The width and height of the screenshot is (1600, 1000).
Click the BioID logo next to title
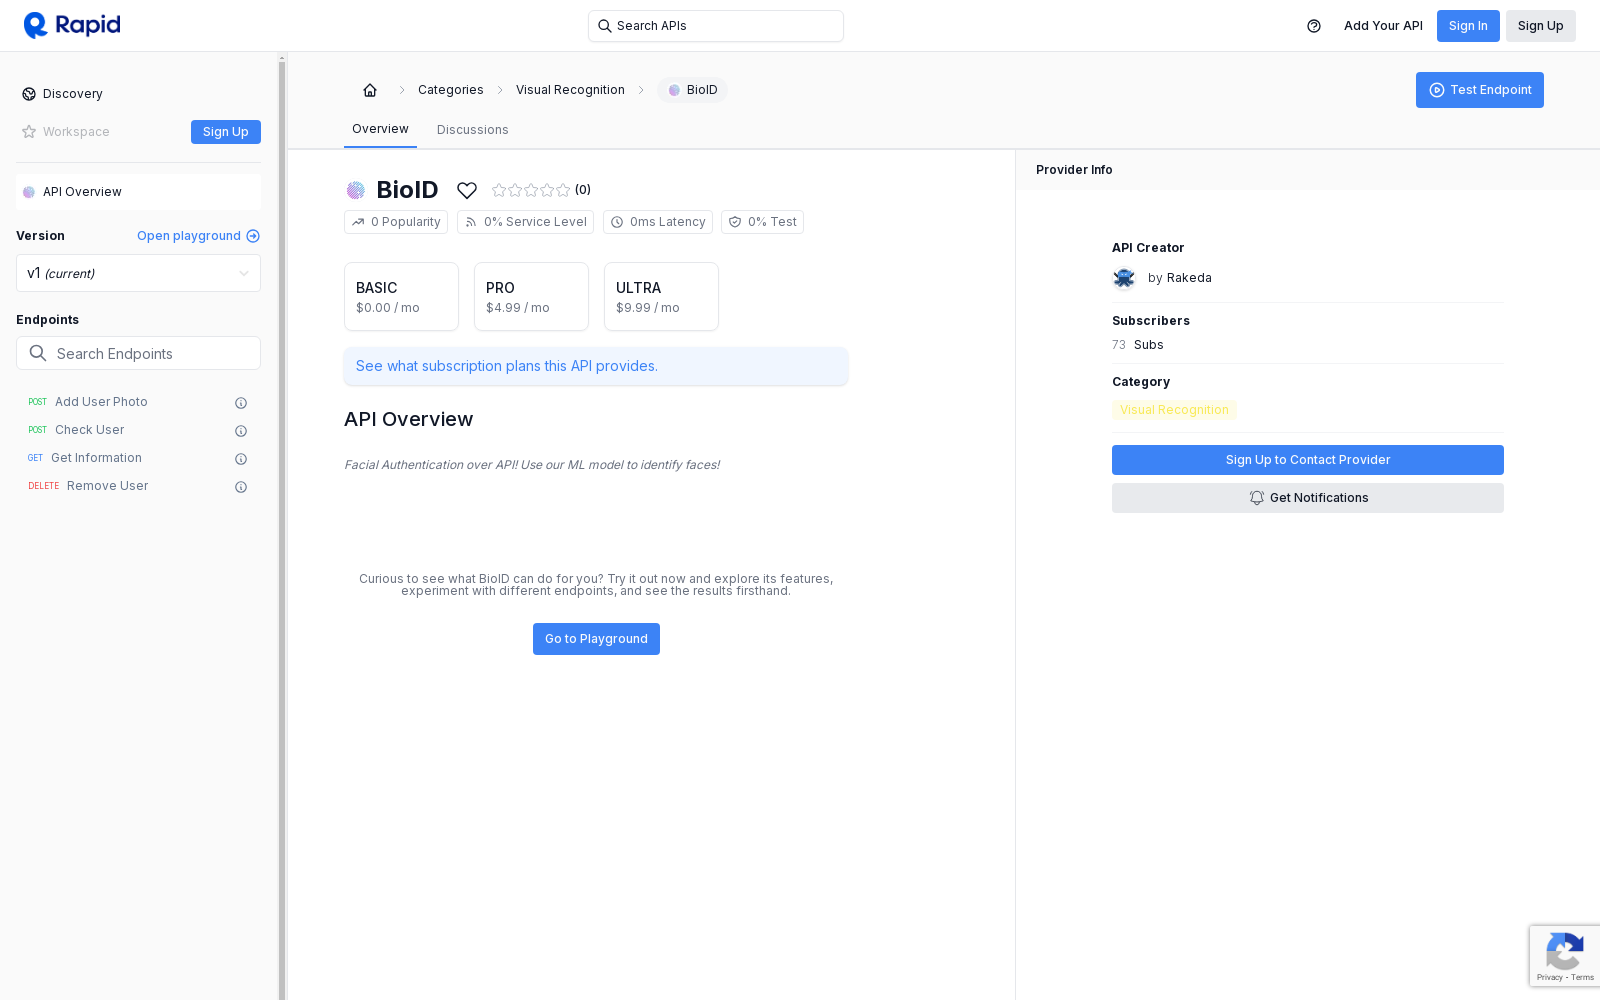pyautogui.click(x=355, y=190)
